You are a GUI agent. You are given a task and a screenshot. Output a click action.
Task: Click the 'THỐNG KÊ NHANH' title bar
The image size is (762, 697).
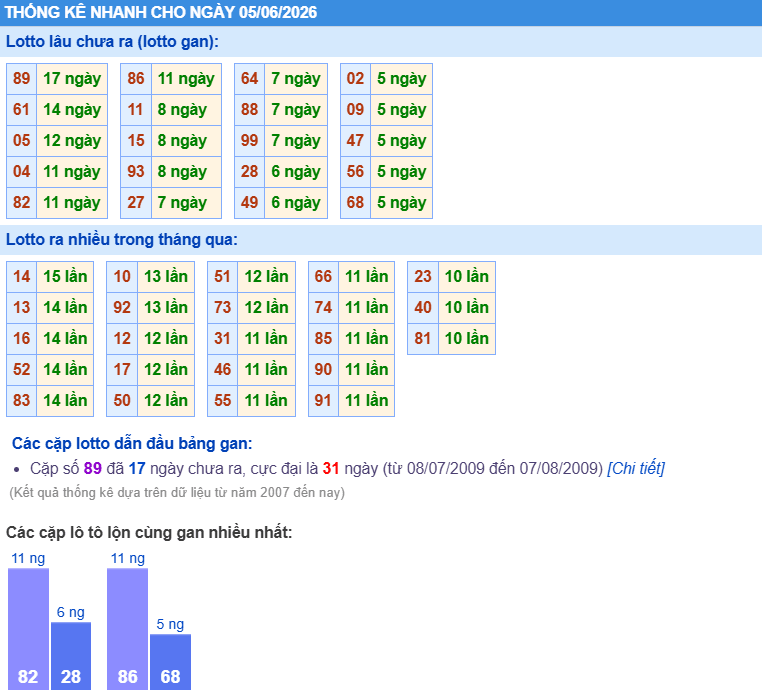(x=381, y=12)
